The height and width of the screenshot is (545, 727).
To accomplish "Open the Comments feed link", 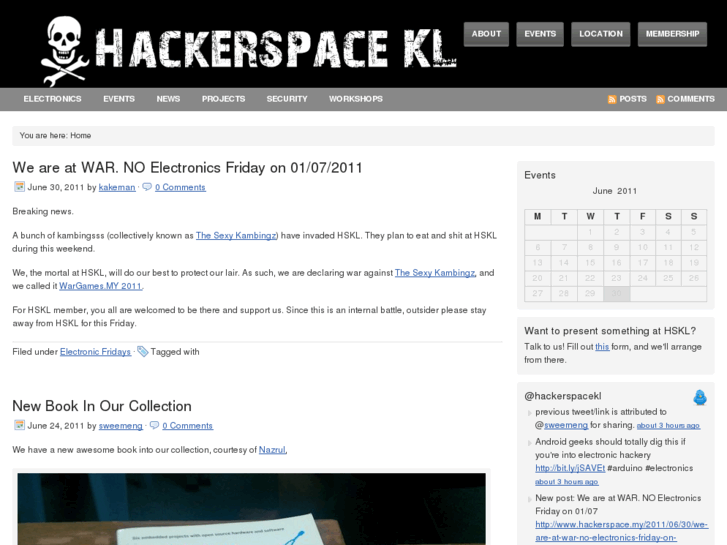I will (x=691, y=99).
